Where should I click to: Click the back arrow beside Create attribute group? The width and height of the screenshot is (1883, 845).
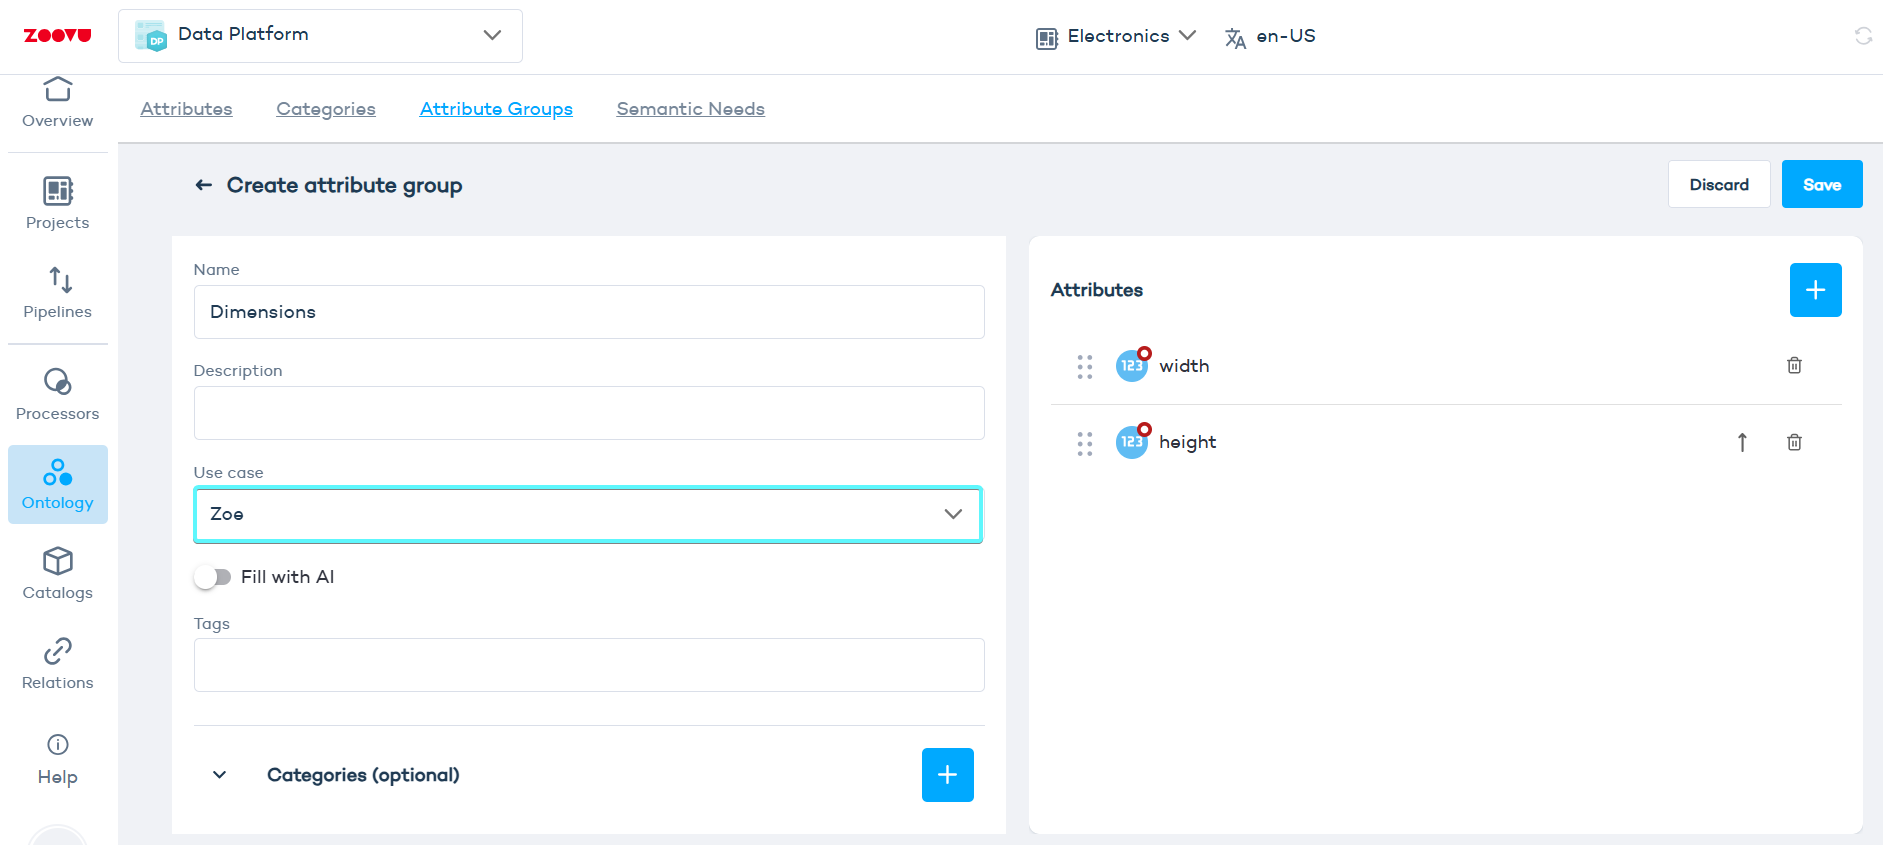[204, 185]
